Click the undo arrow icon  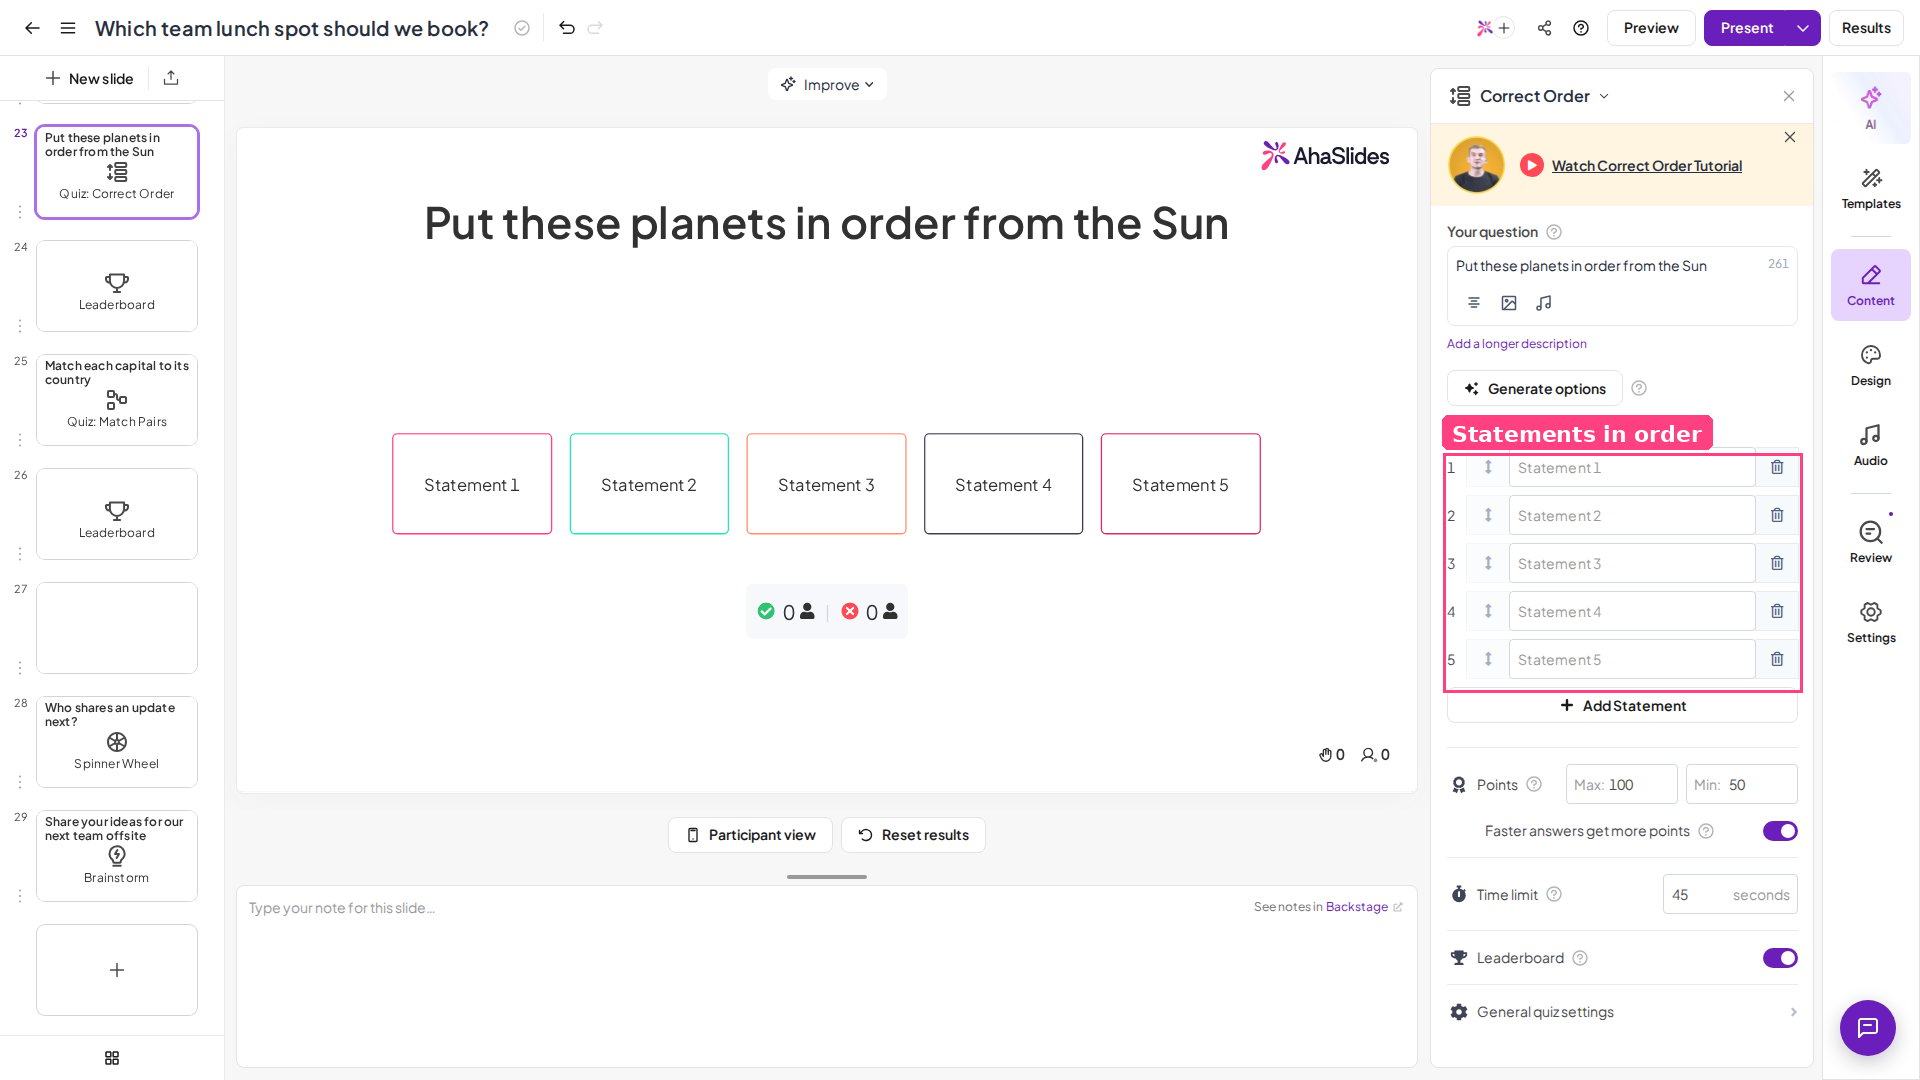(567, 28)
